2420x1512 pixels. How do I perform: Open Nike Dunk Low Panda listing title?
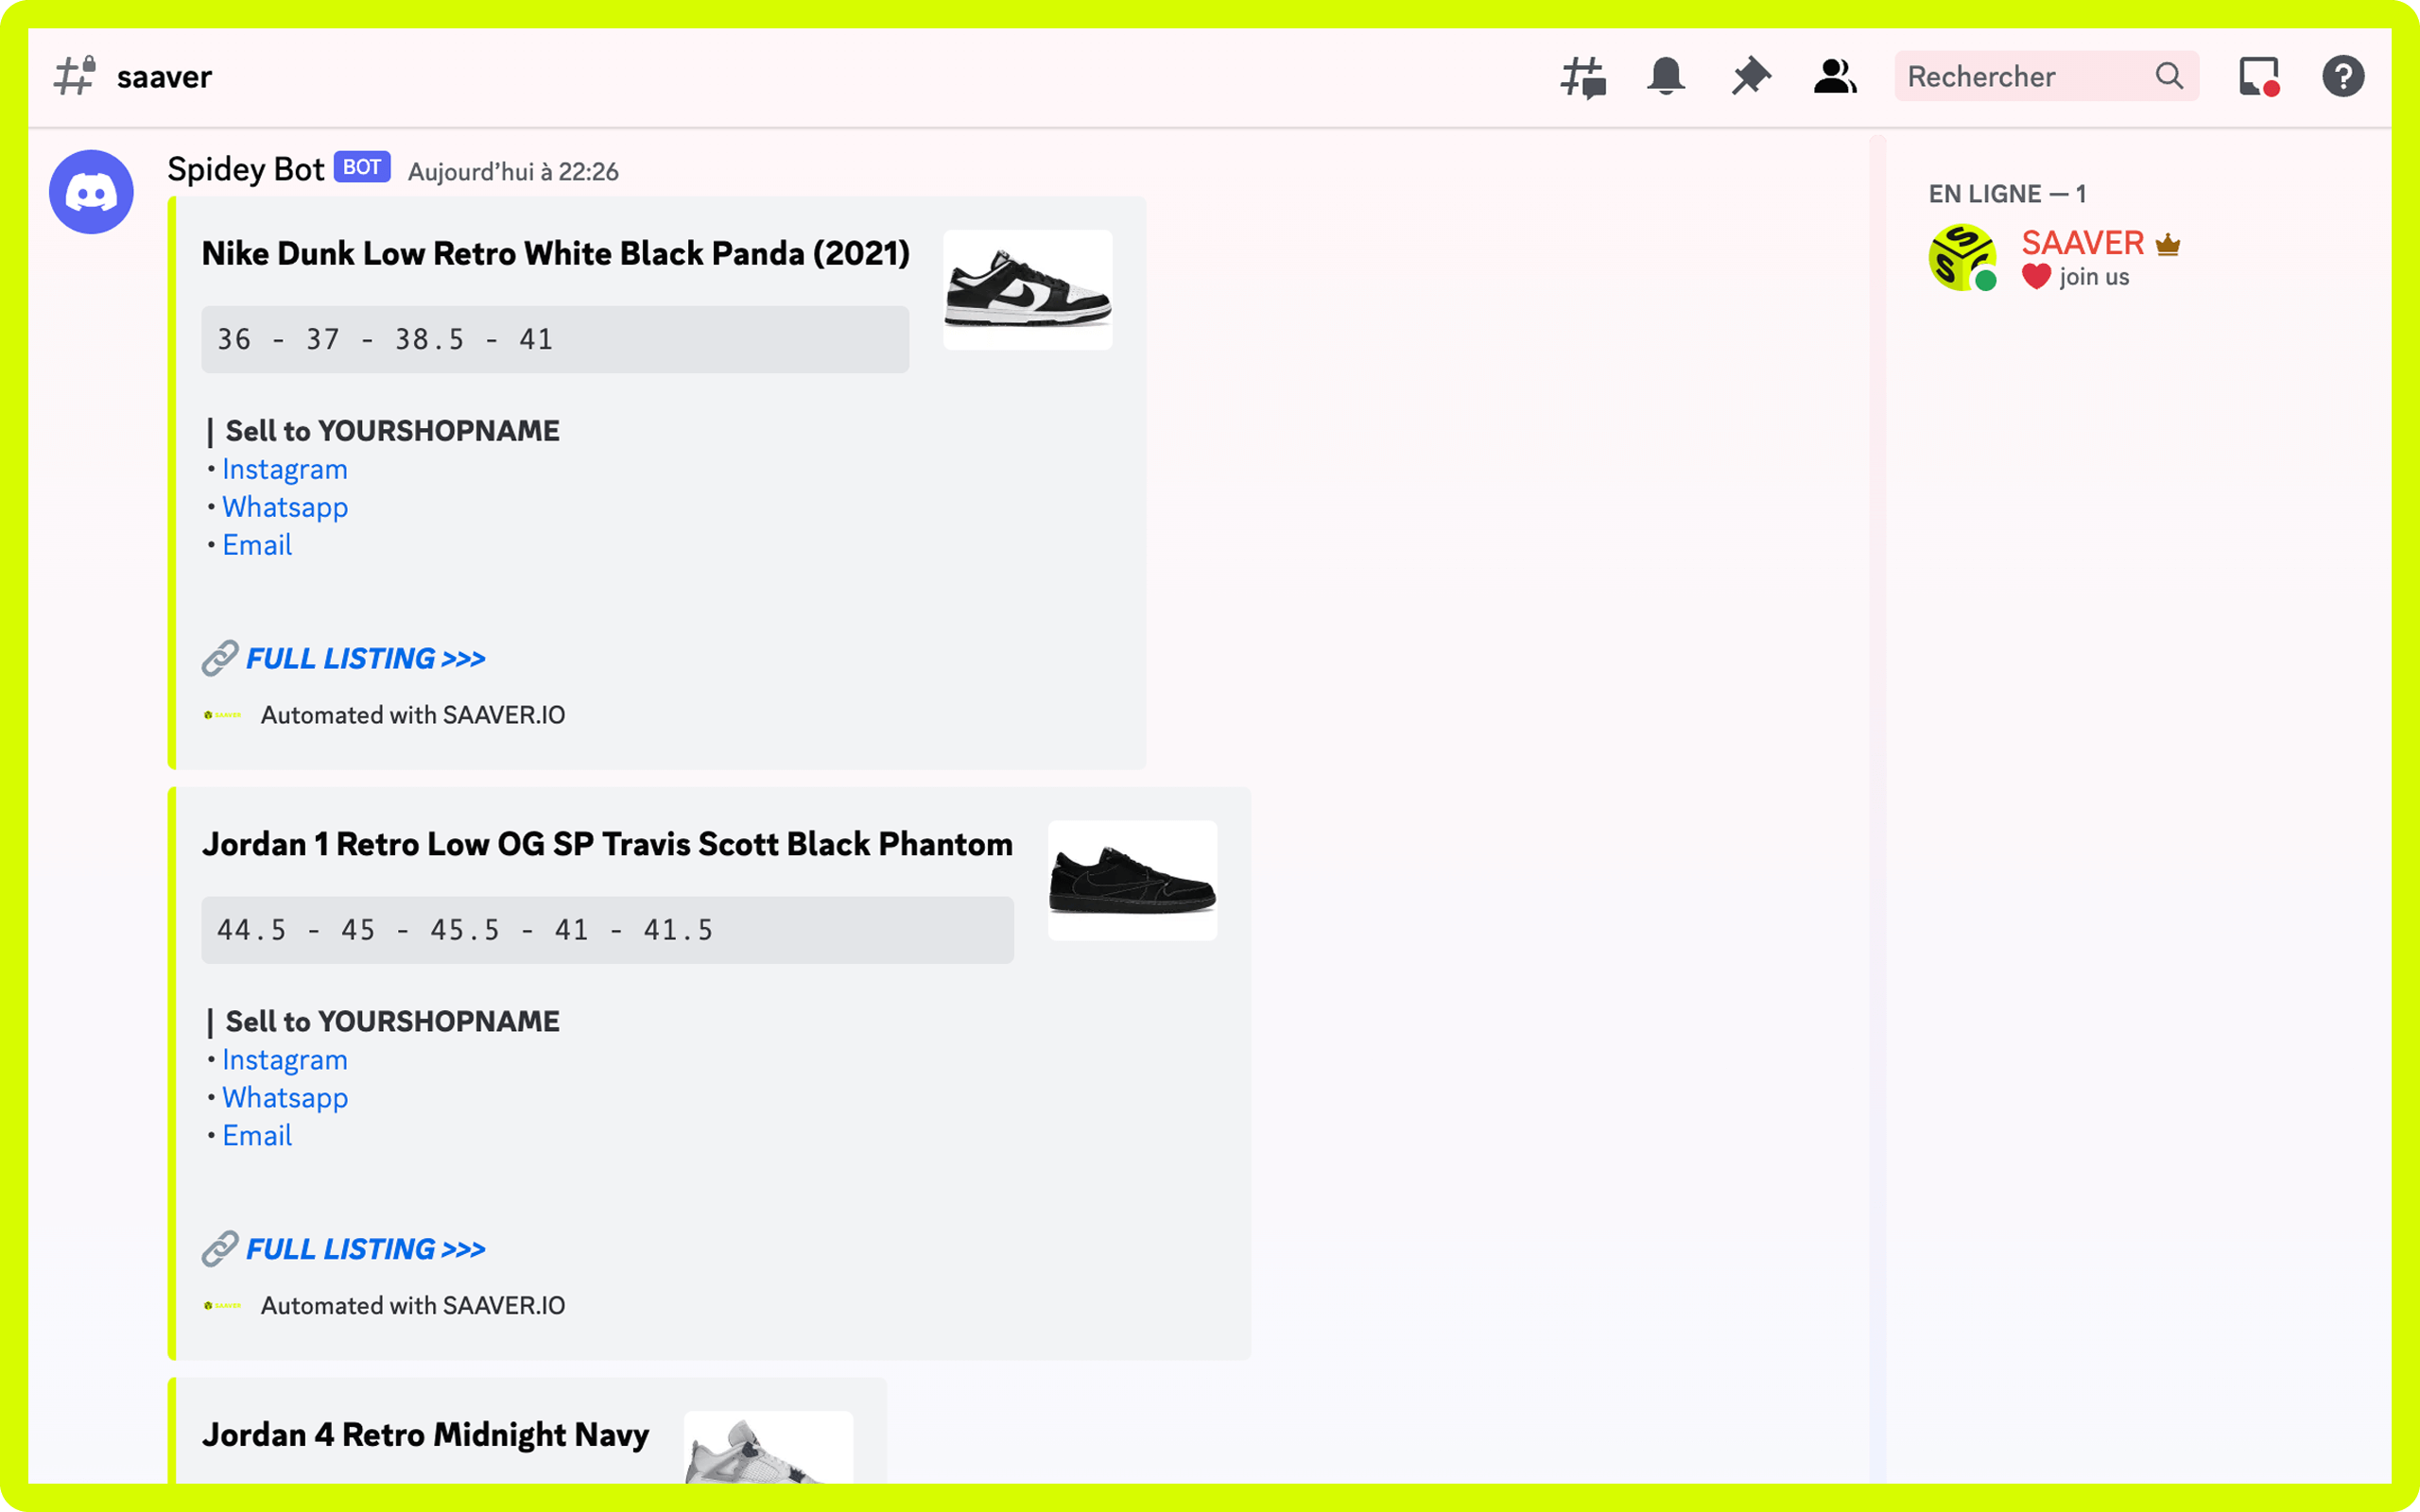(556, 253)
